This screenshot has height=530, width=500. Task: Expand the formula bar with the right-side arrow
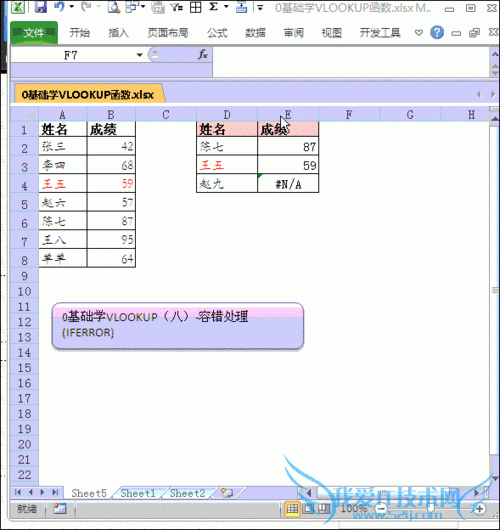pyautogui.click(x=494, y=54)
